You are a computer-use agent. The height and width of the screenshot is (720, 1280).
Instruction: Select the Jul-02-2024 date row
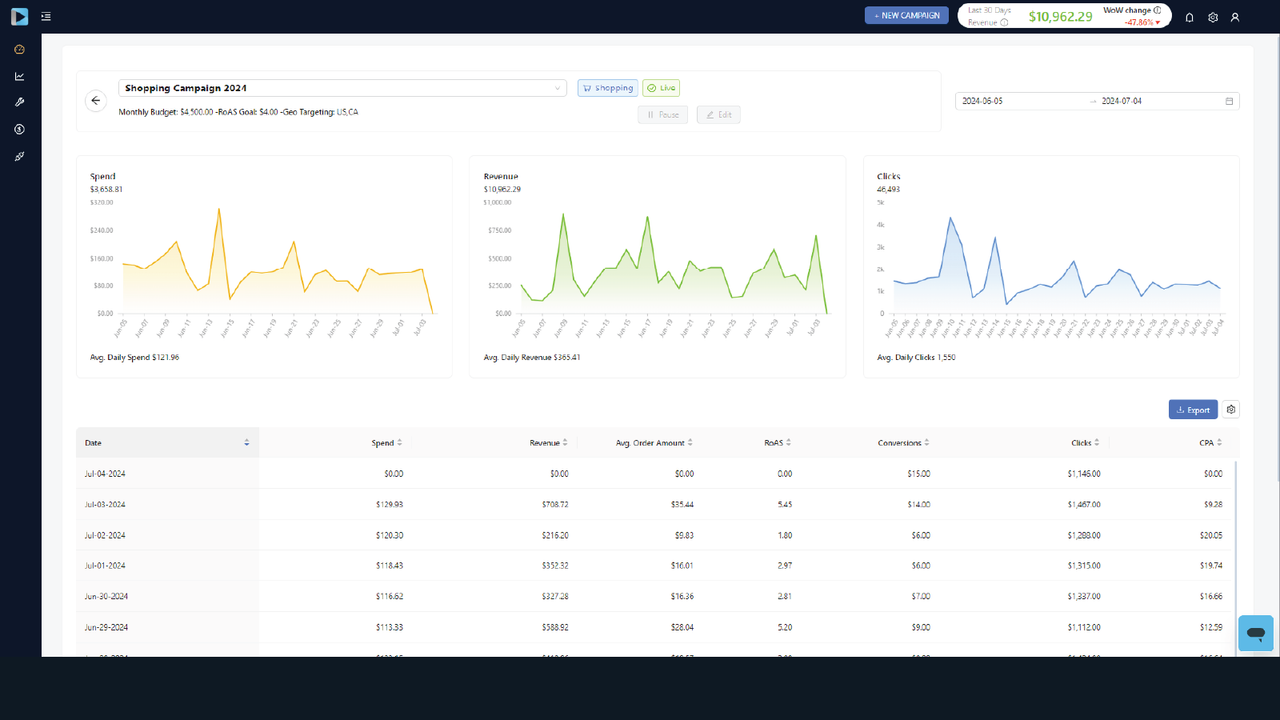(656, 535)
